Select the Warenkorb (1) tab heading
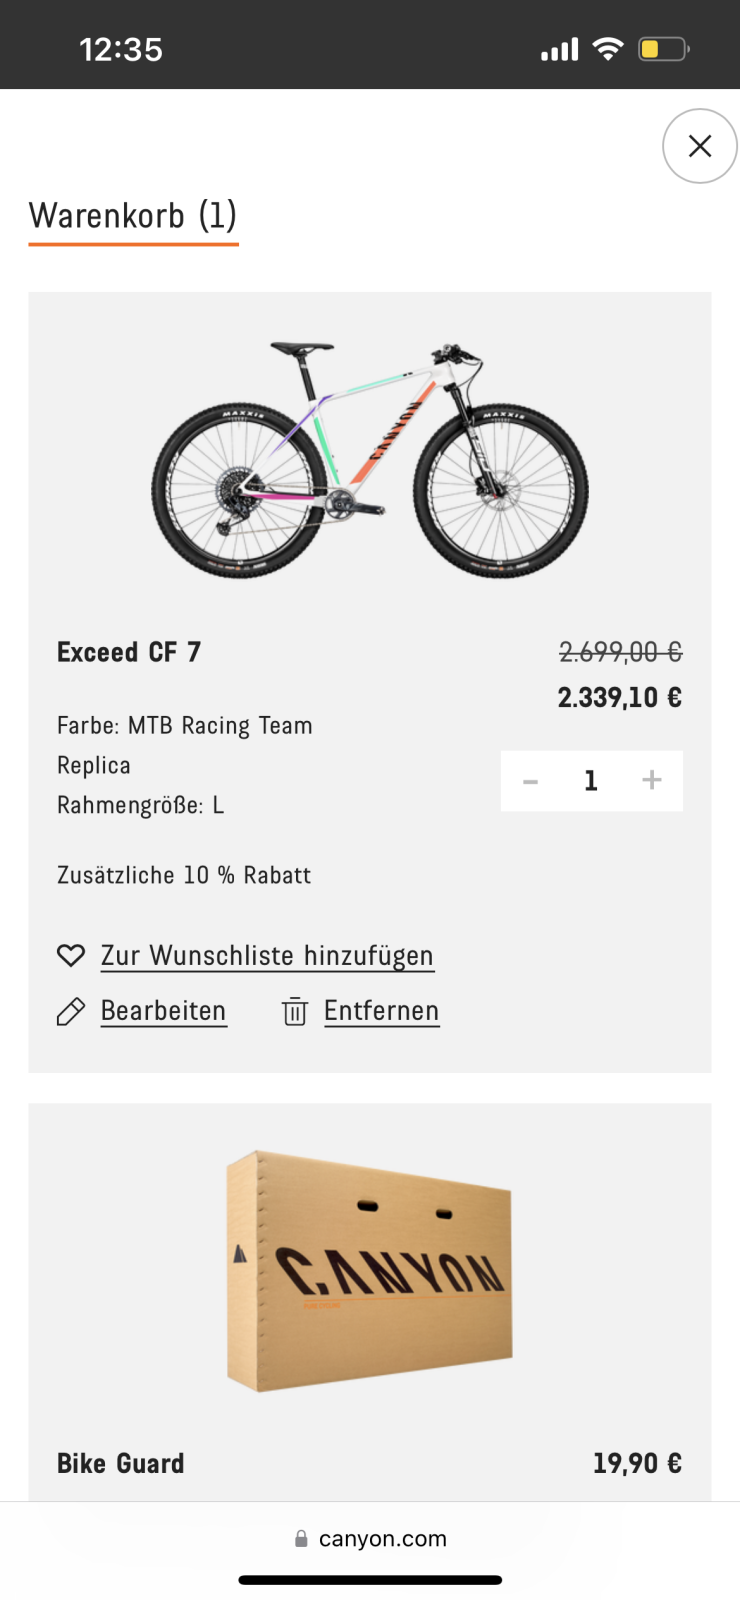 [x=133, y=216]
